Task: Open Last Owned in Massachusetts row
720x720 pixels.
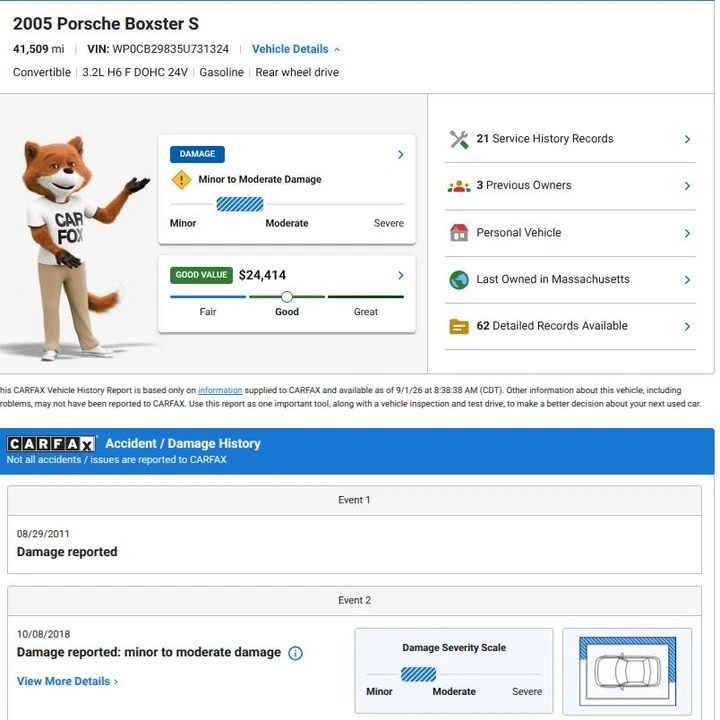Action: [570, 280]
